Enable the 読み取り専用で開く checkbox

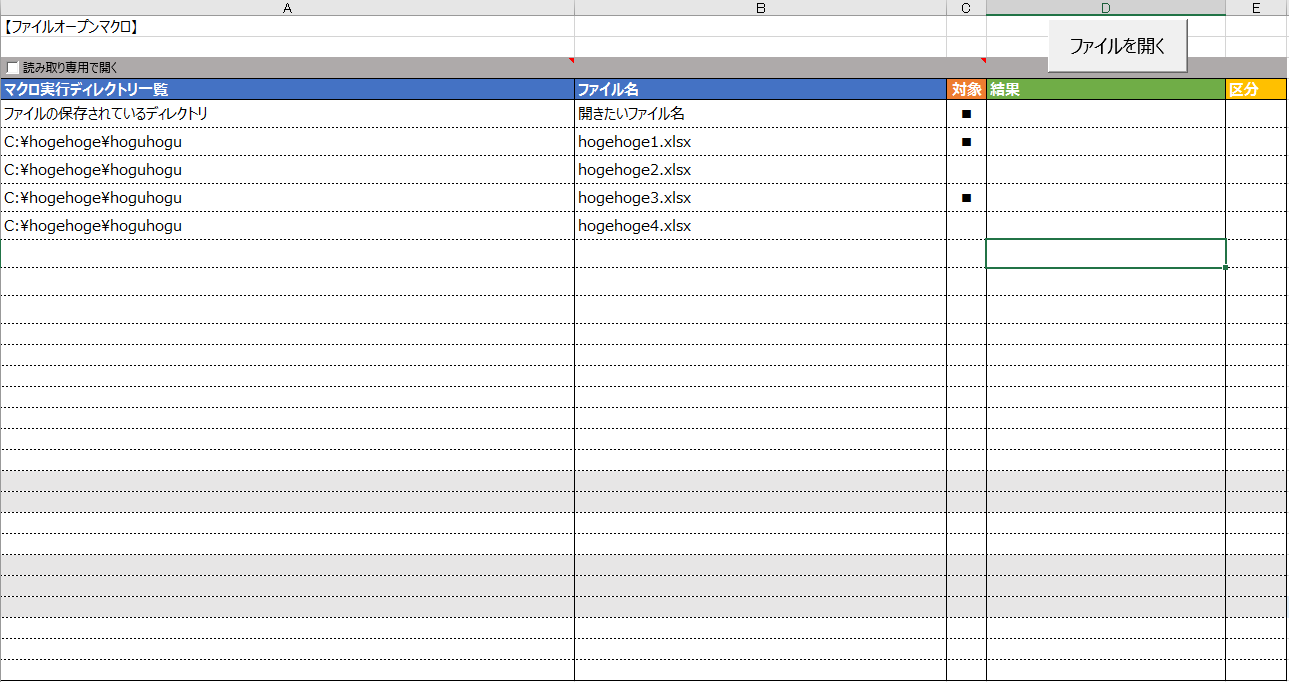[x=12, y=68]
